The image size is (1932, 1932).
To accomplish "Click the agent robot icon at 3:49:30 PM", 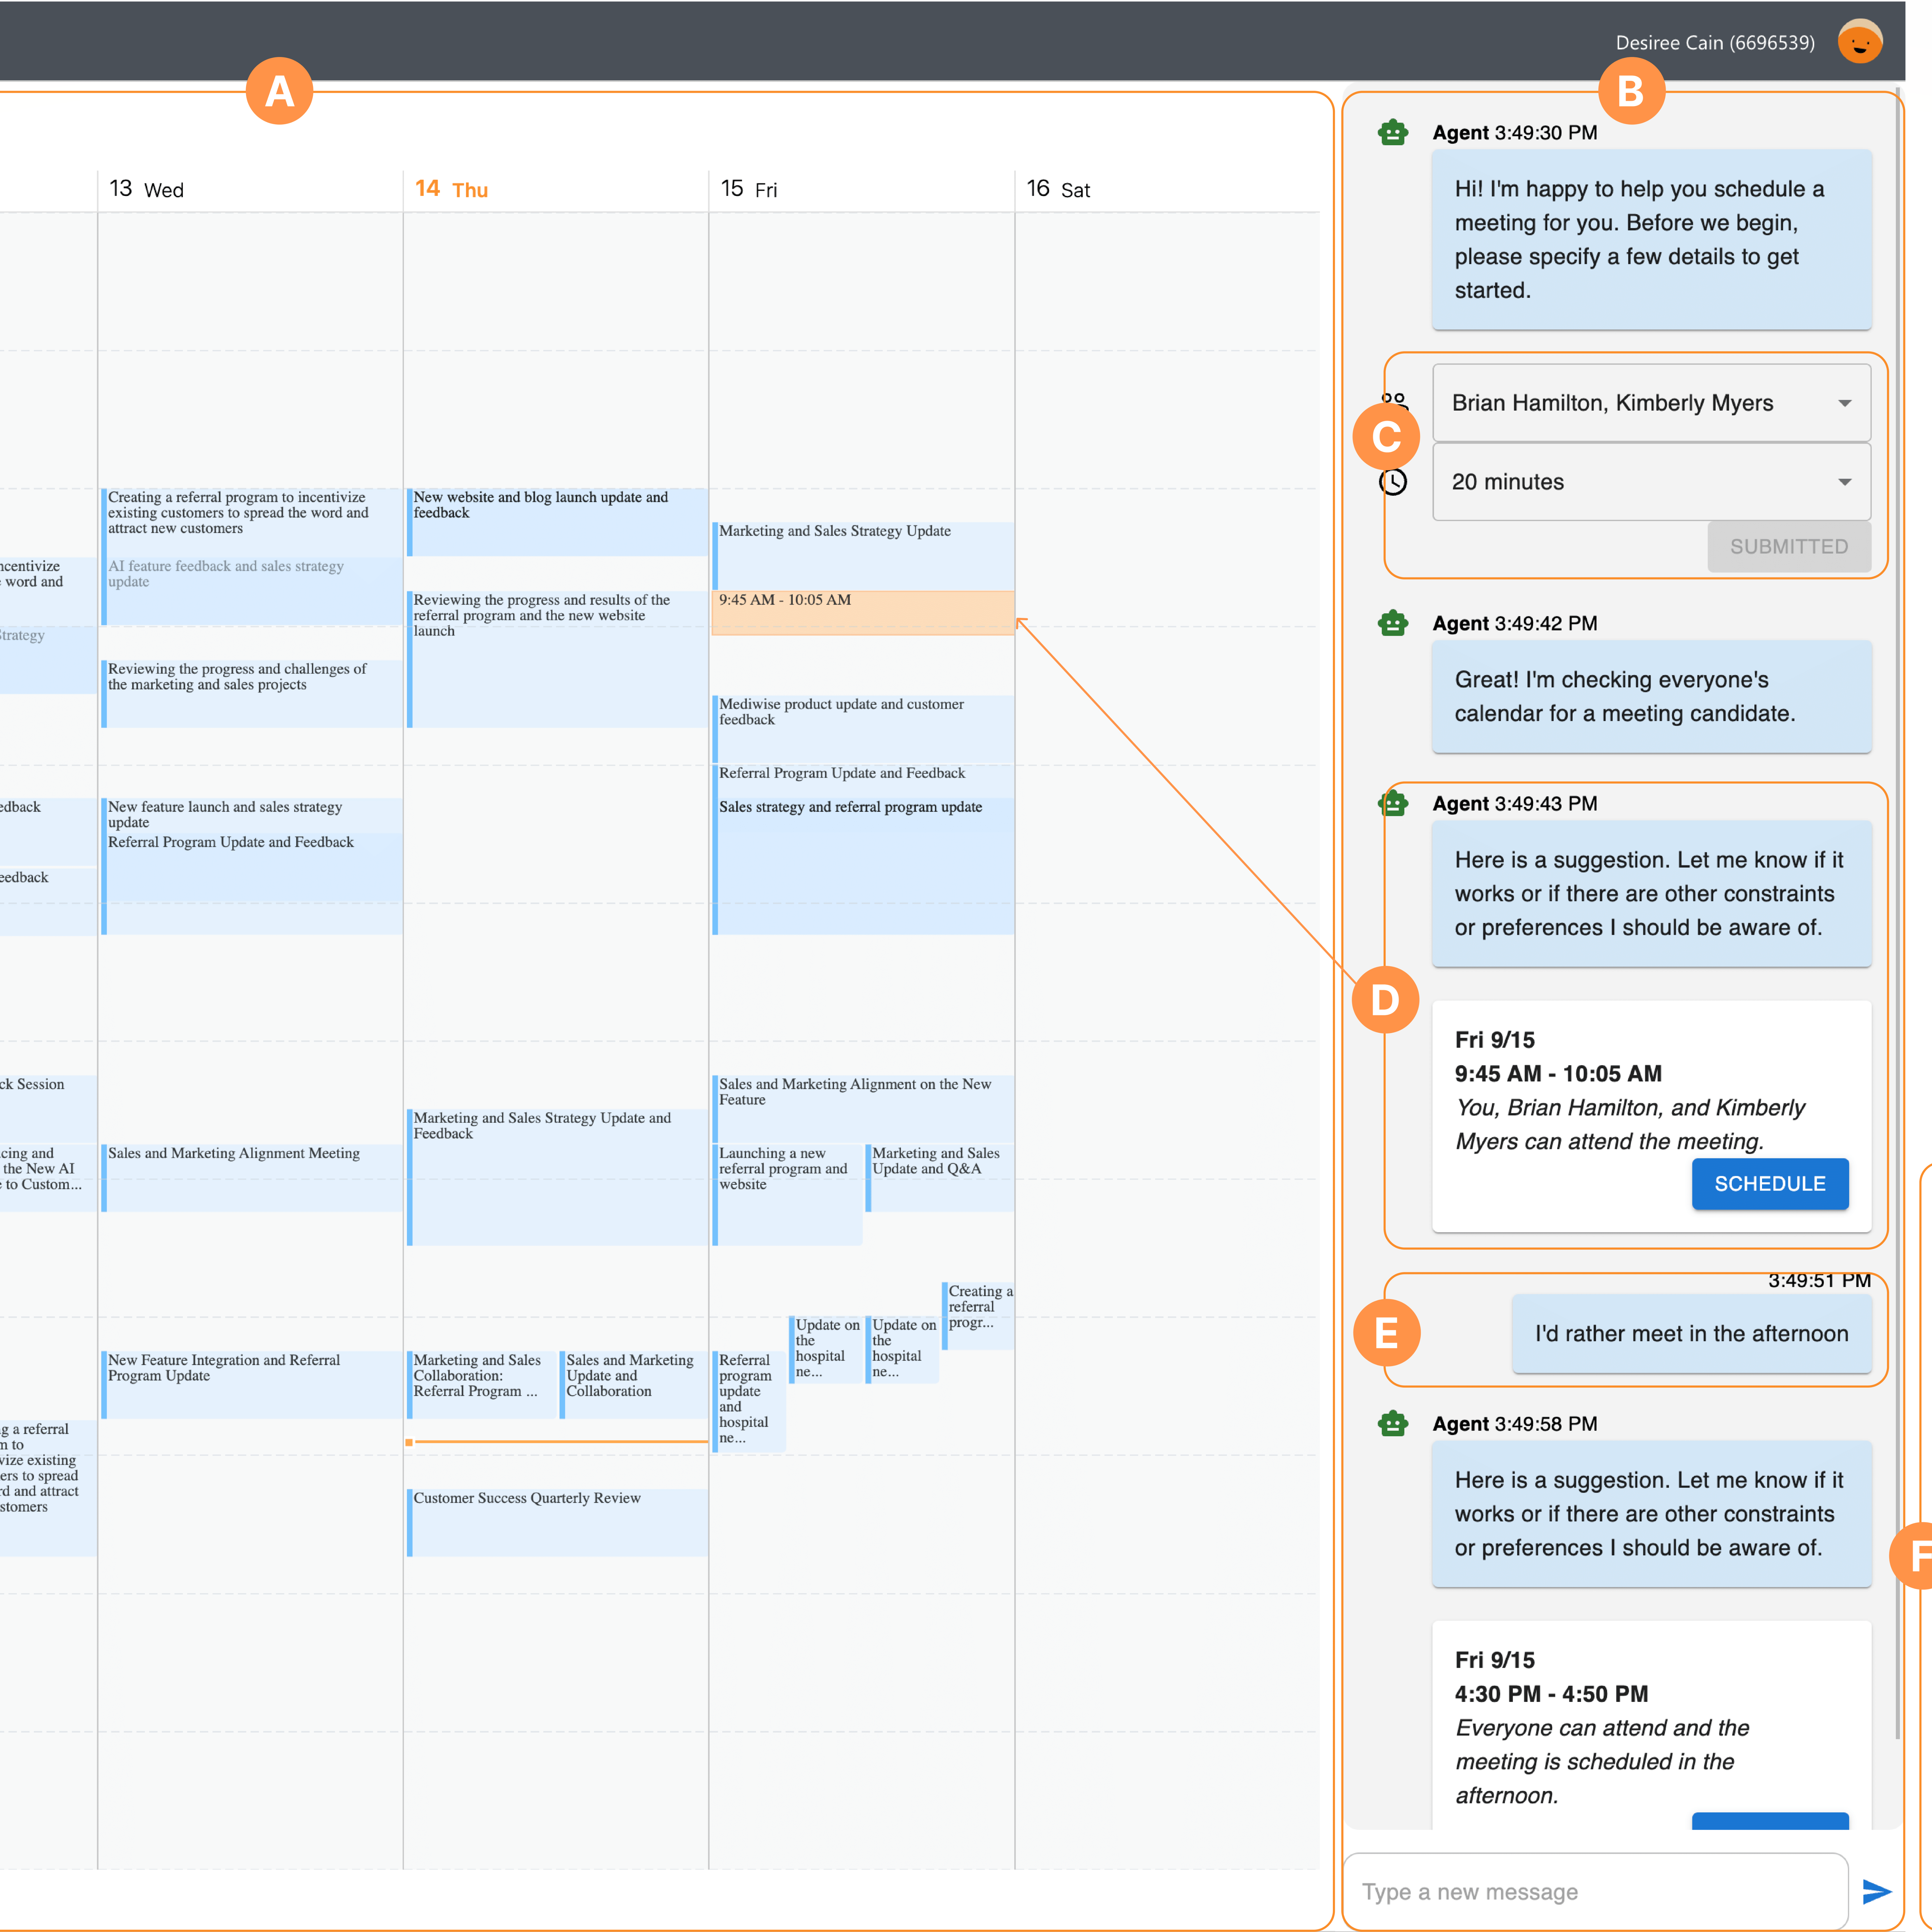I will click(1393, 132).
